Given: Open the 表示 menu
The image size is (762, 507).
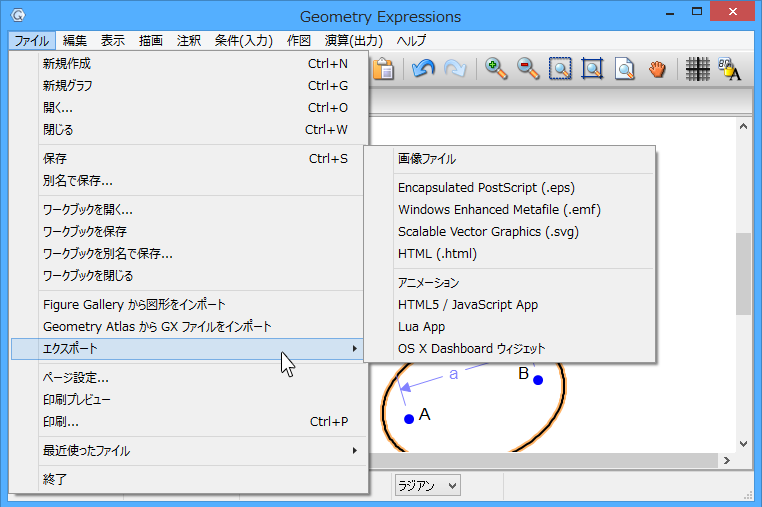Looking at the screenshot, I should pyautogui.click(x=113, y=40).
